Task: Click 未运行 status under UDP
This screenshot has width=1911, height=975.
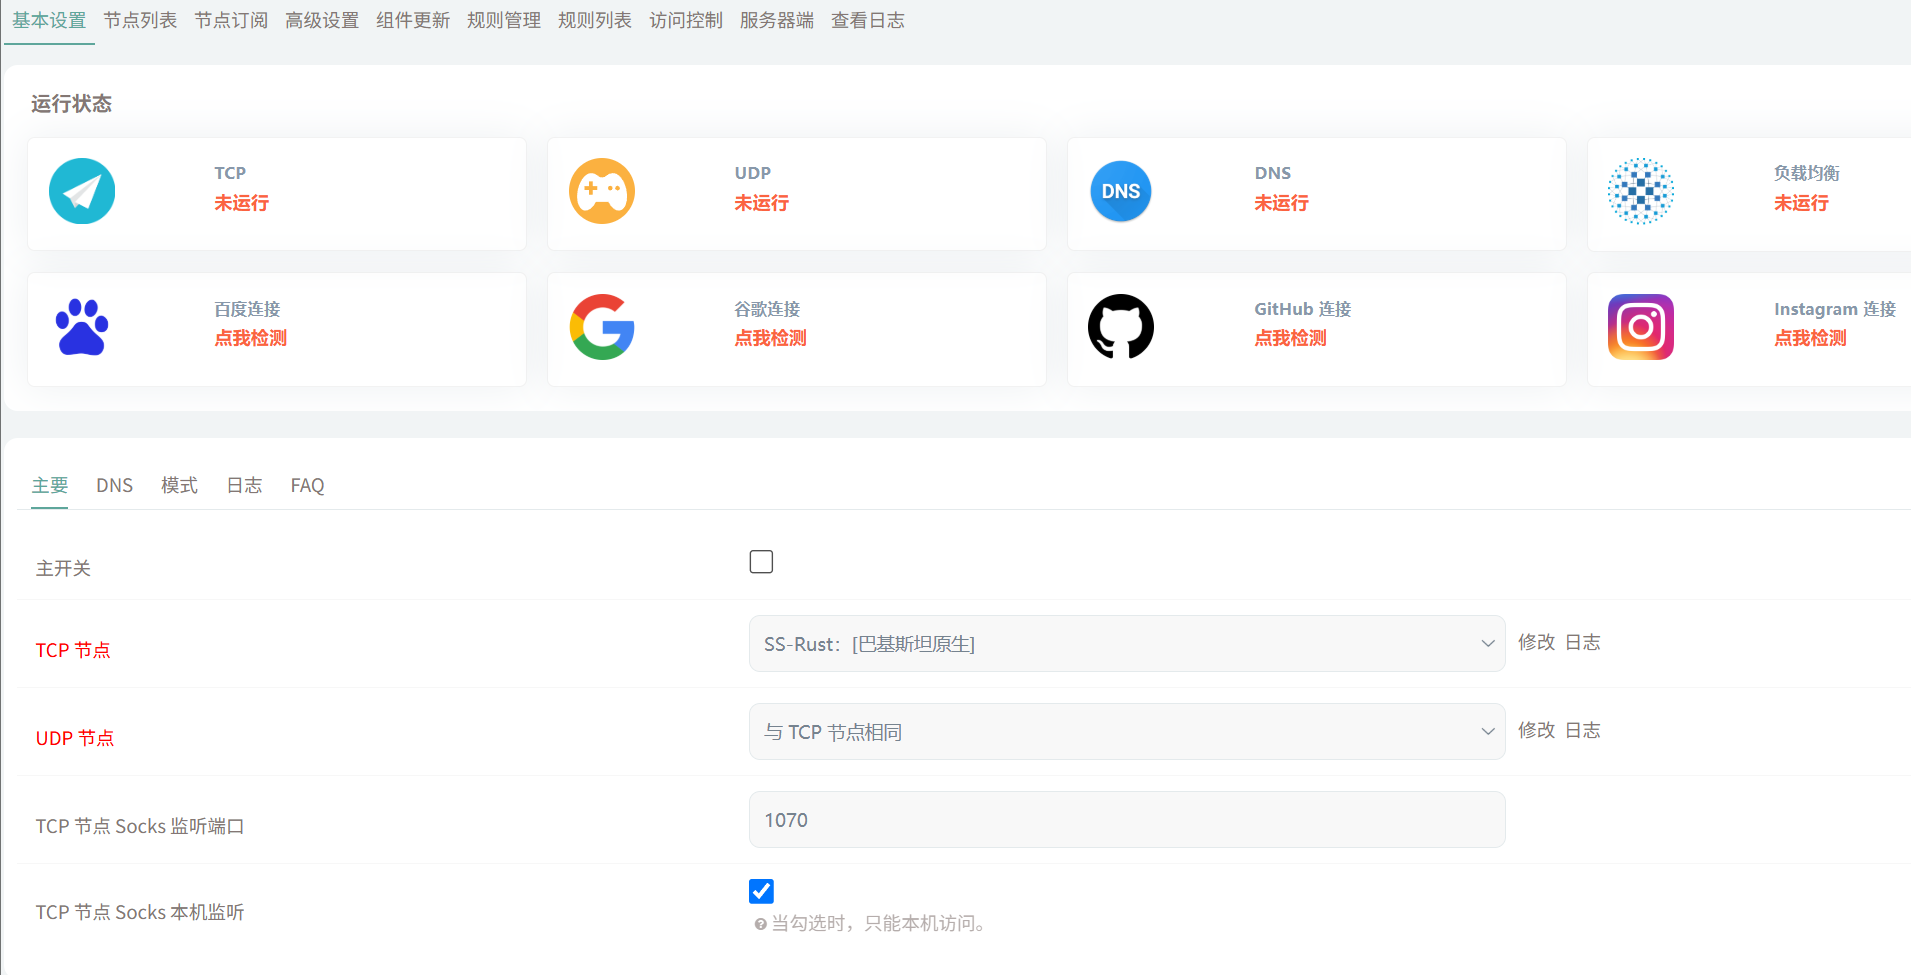Action: click(762, 203)
